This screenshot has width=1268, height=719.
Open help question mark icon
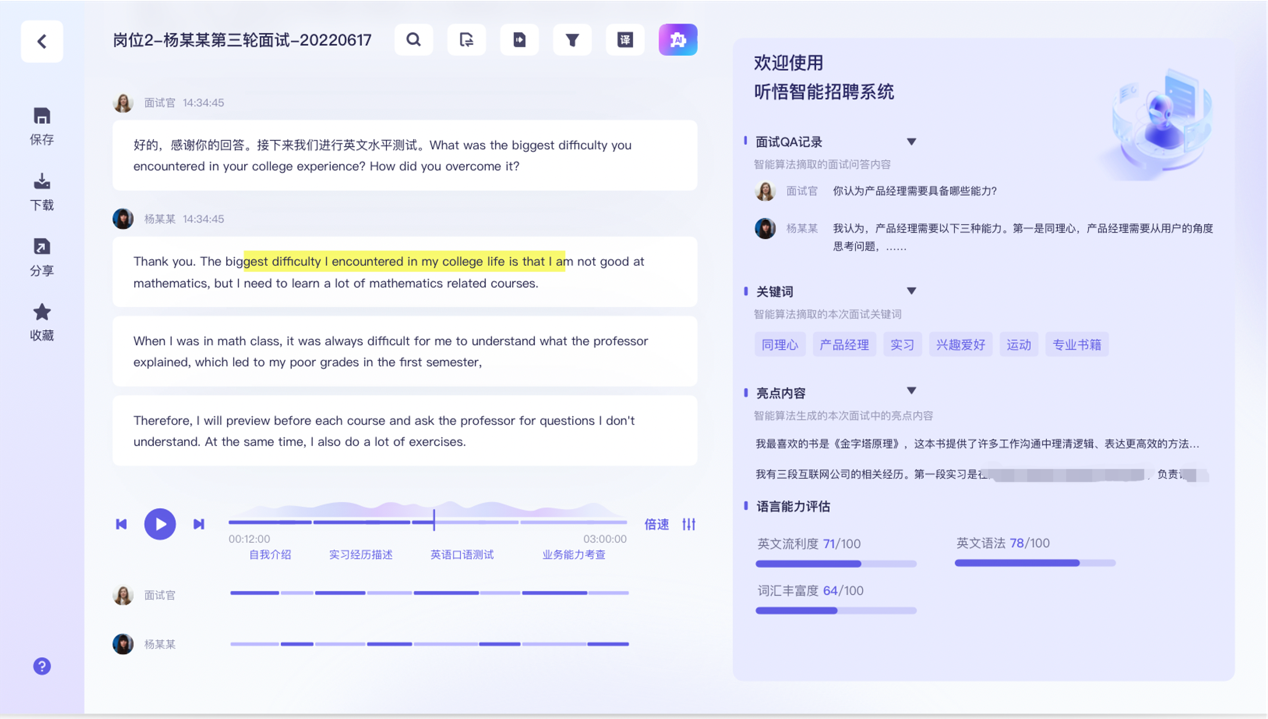coord(42,666)
